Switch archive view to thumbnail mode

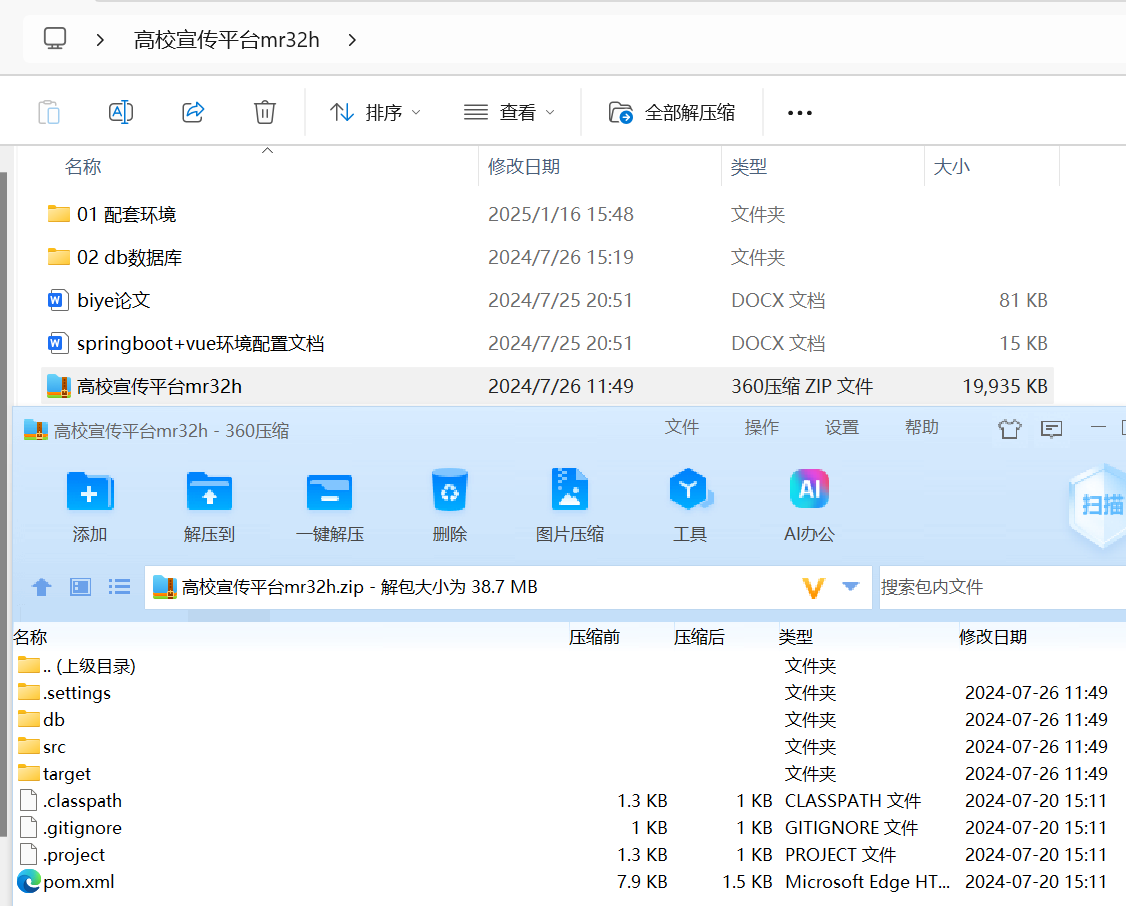[79, 587]
